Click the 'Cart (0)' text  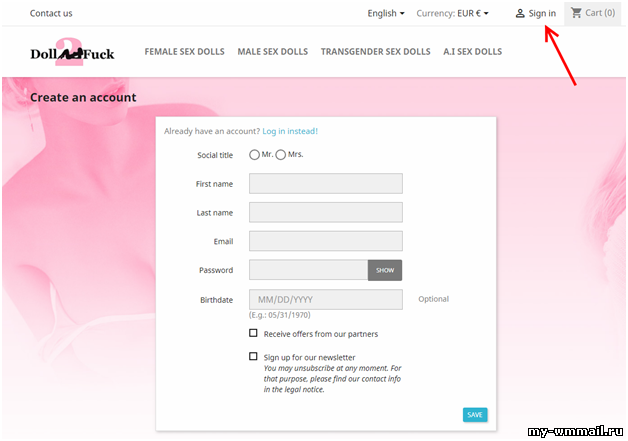point(600,13)
